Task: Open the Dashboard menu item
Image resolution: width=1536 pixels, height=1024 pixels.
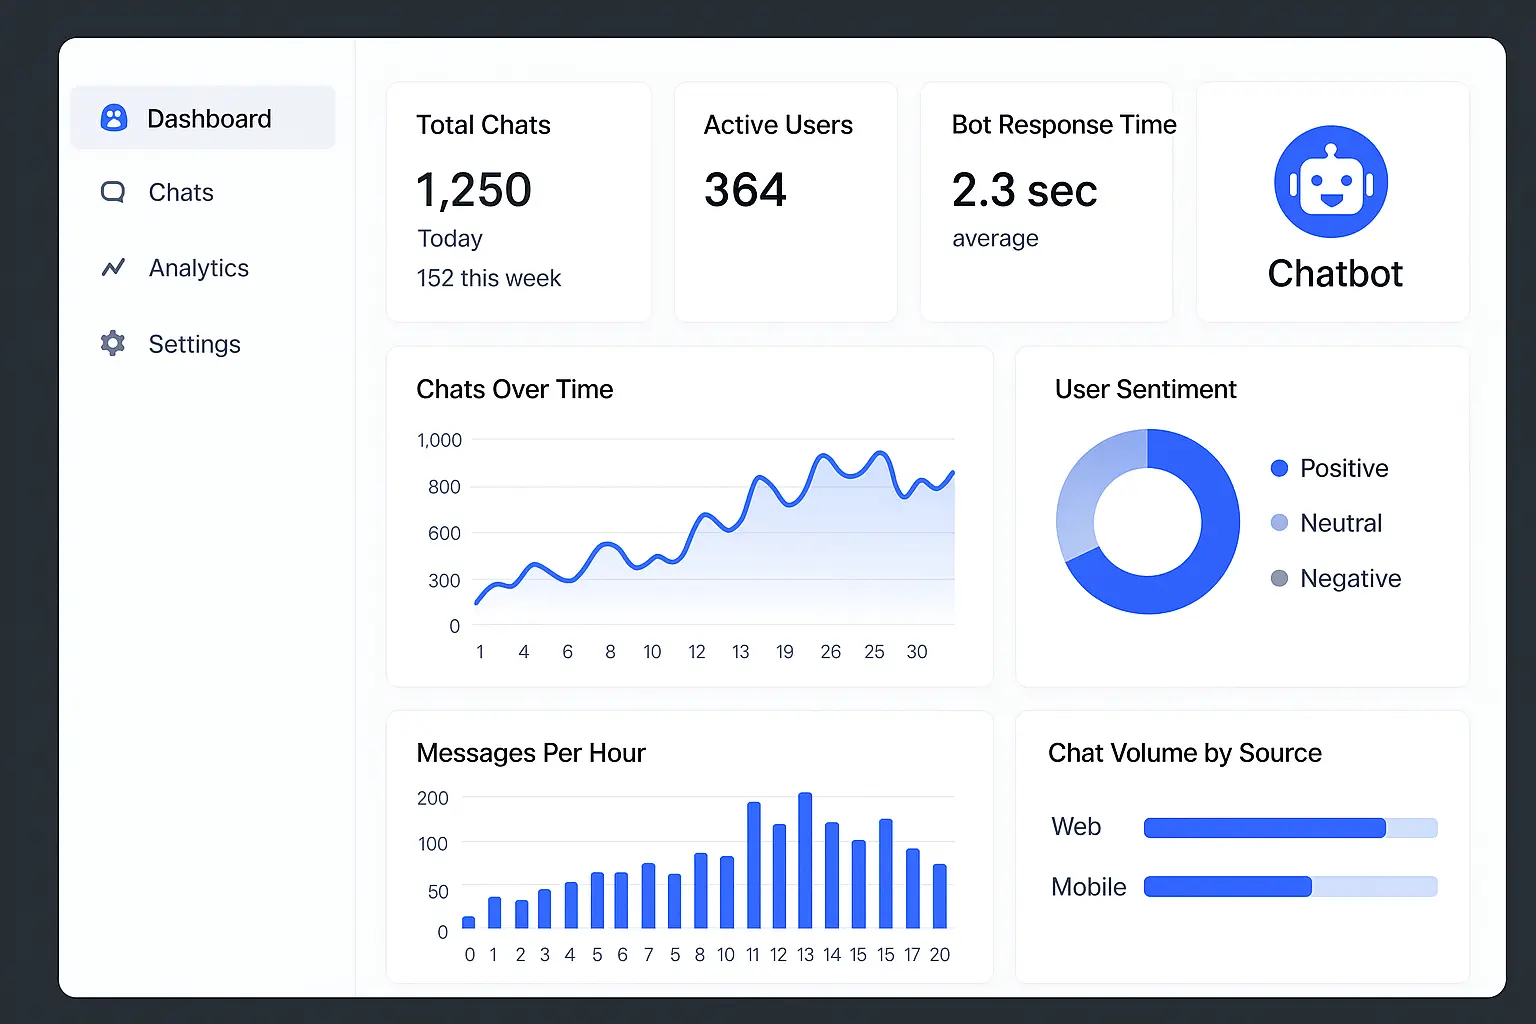Action: 209,119
